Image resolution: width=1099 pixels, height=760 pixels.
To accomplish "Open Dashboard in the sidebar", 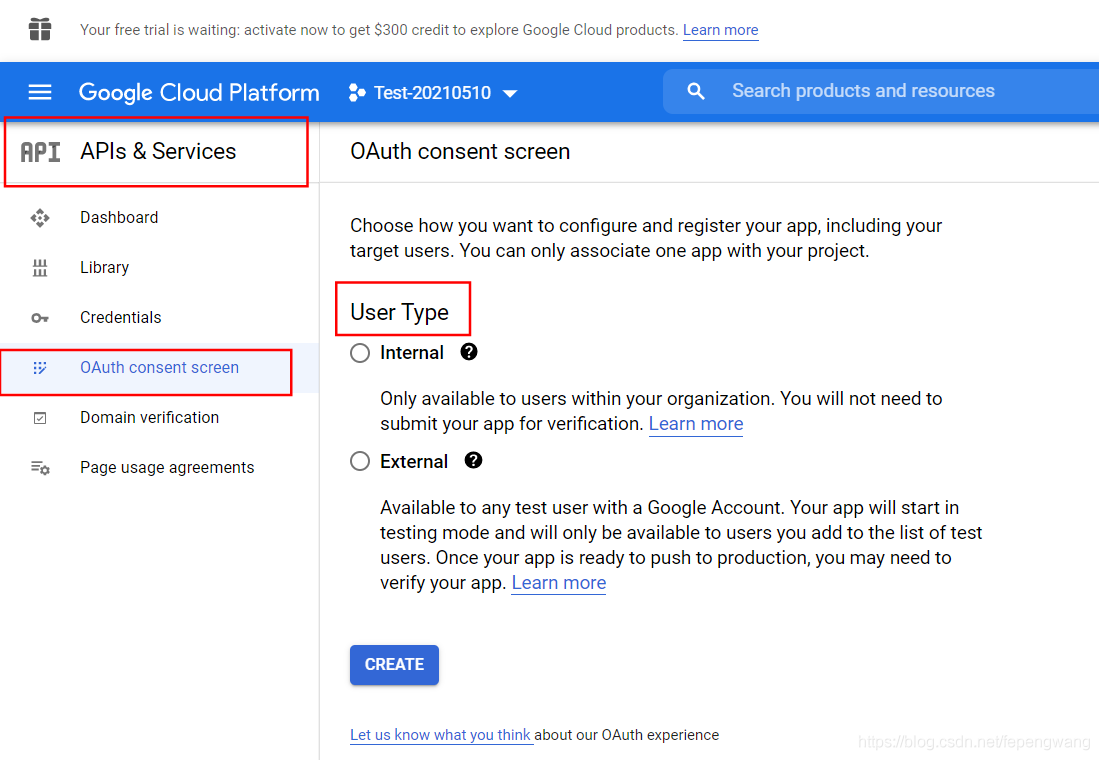I will tap(118, 217).
